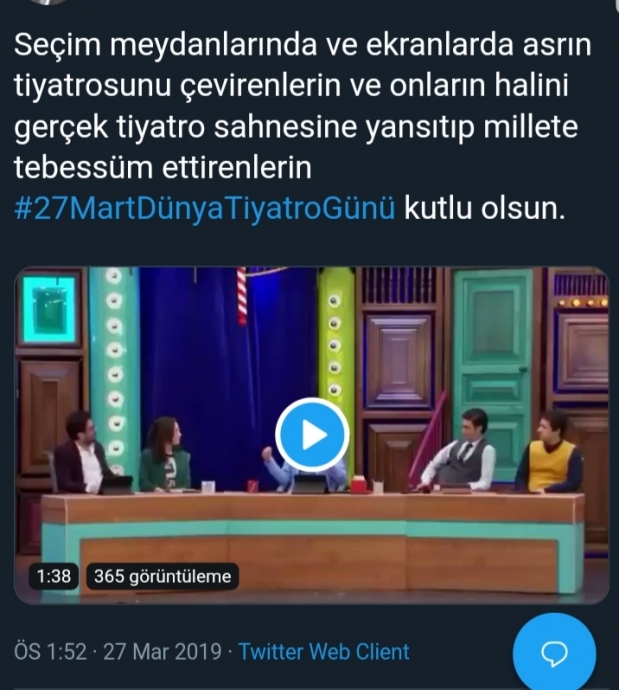Click the "kutlu olsun." text after the hashtag

coord(484,209)
